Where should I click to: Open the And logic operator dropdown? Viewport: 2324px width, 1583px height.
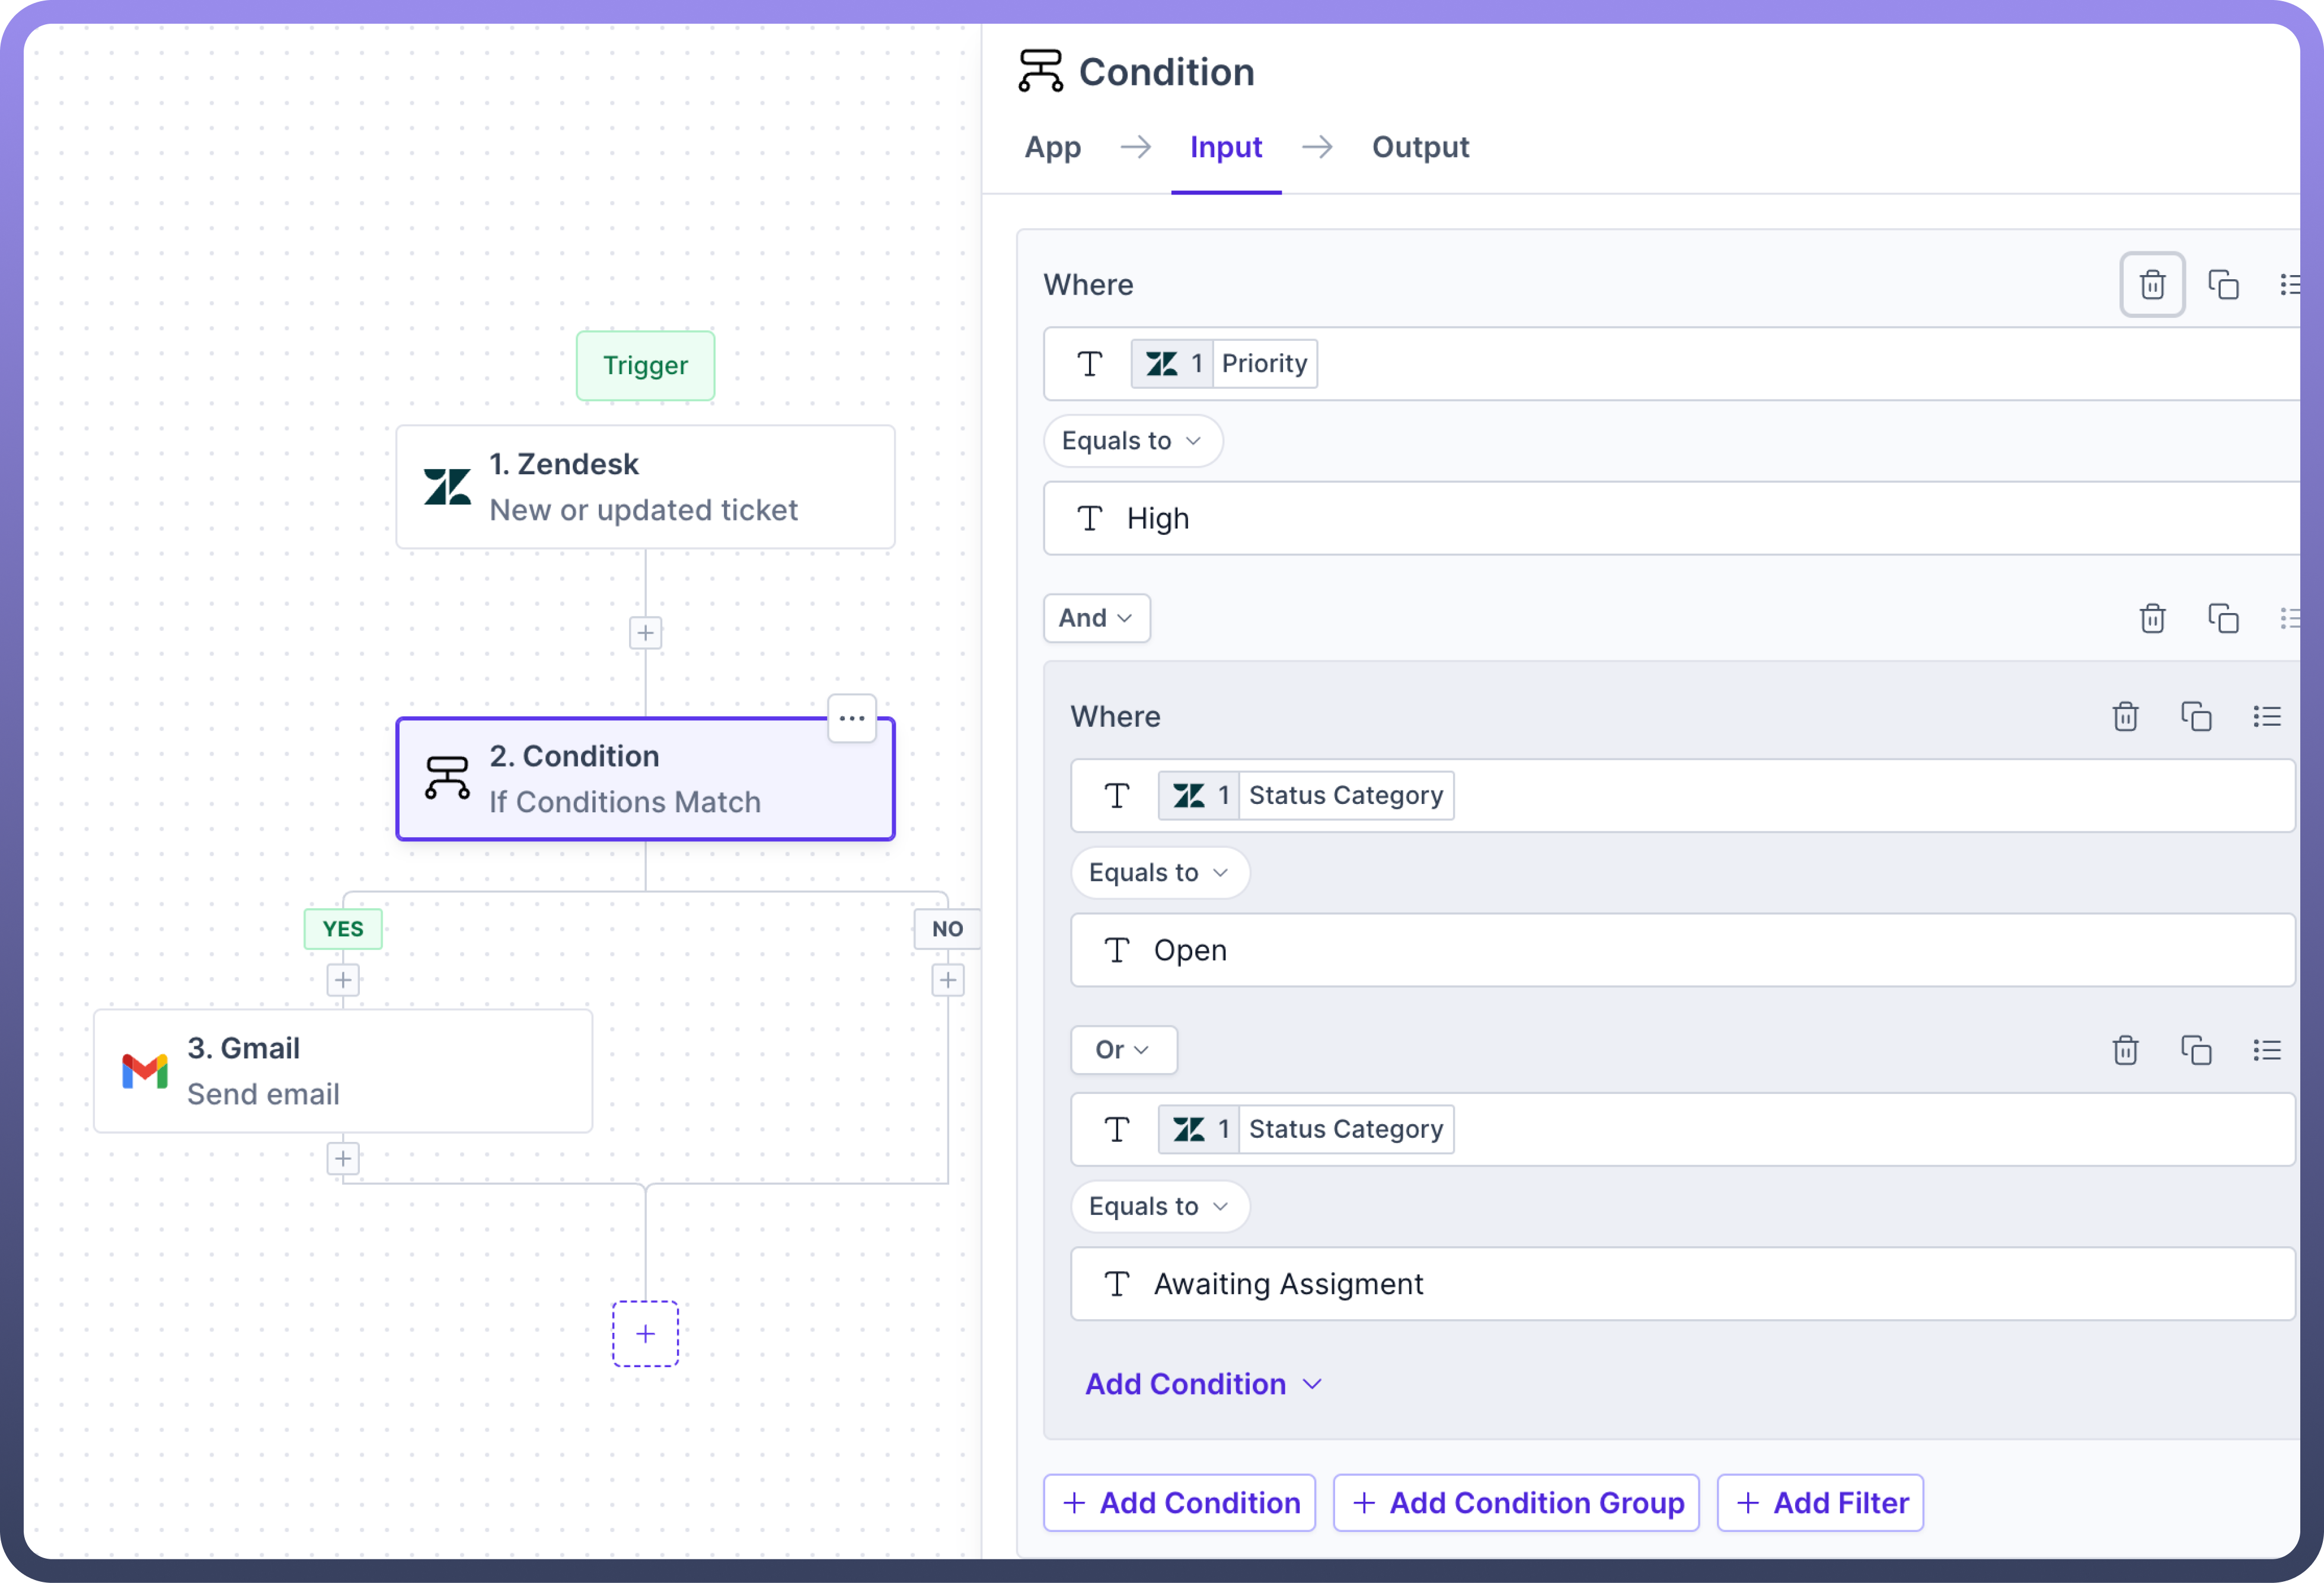(1096, 618)
